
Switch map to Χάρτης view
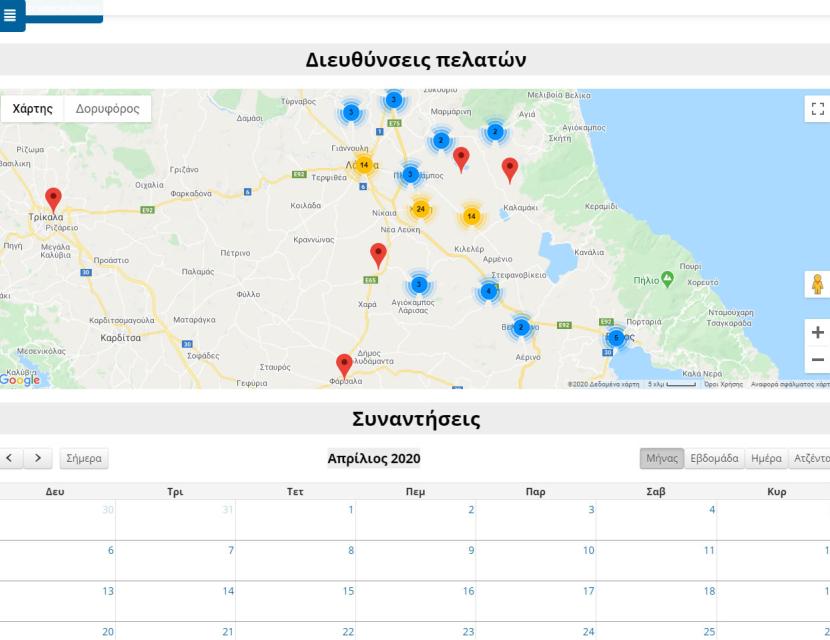coord(33,109)
